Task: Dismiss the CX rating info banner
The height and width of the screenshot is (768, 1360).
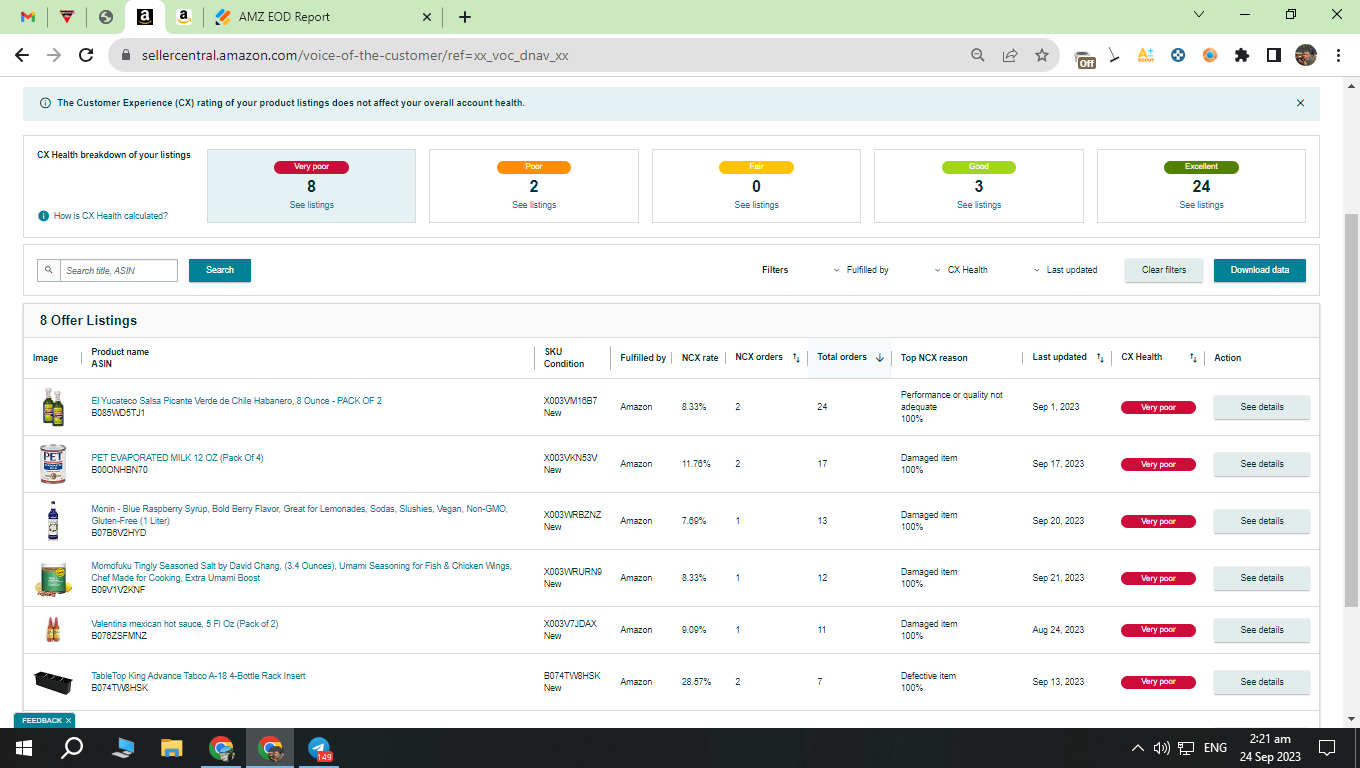Action: tap(1300, 103)
